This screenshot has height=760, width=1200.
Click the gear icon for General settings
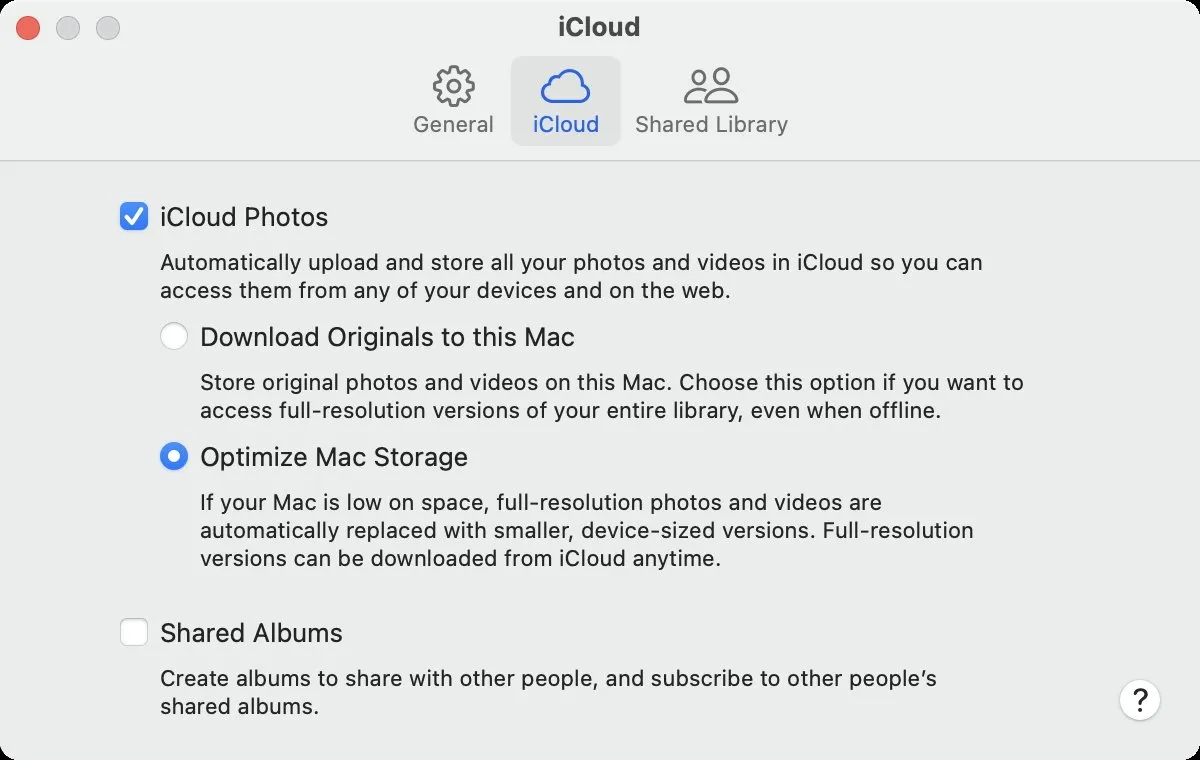(x=453, y=87)
